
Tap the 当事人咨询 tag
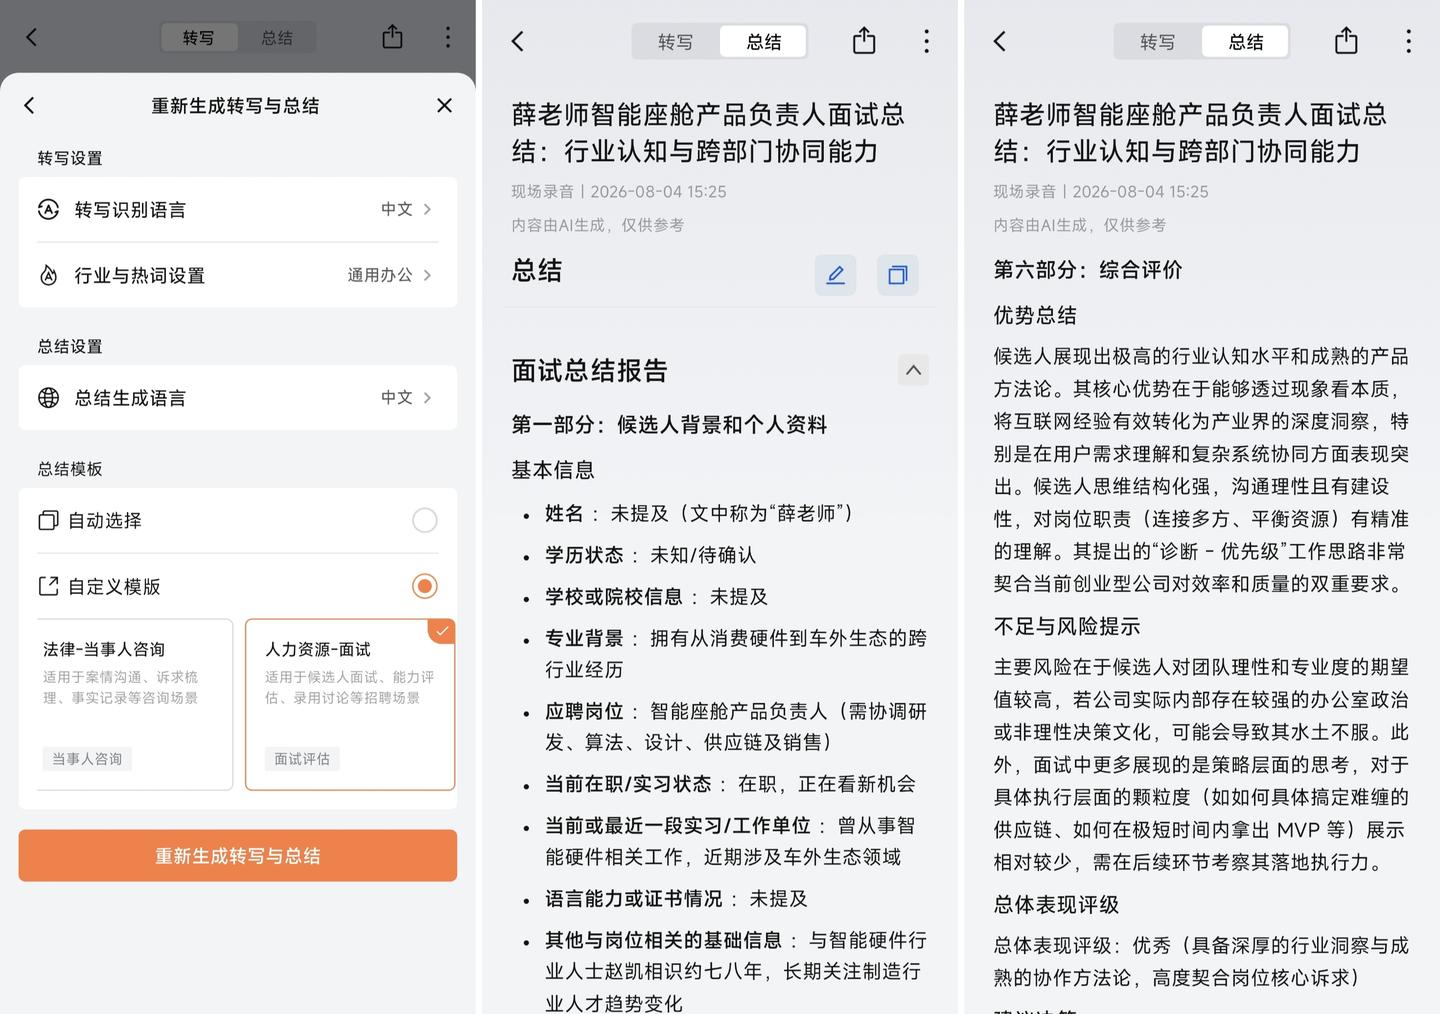coord(87,759)
